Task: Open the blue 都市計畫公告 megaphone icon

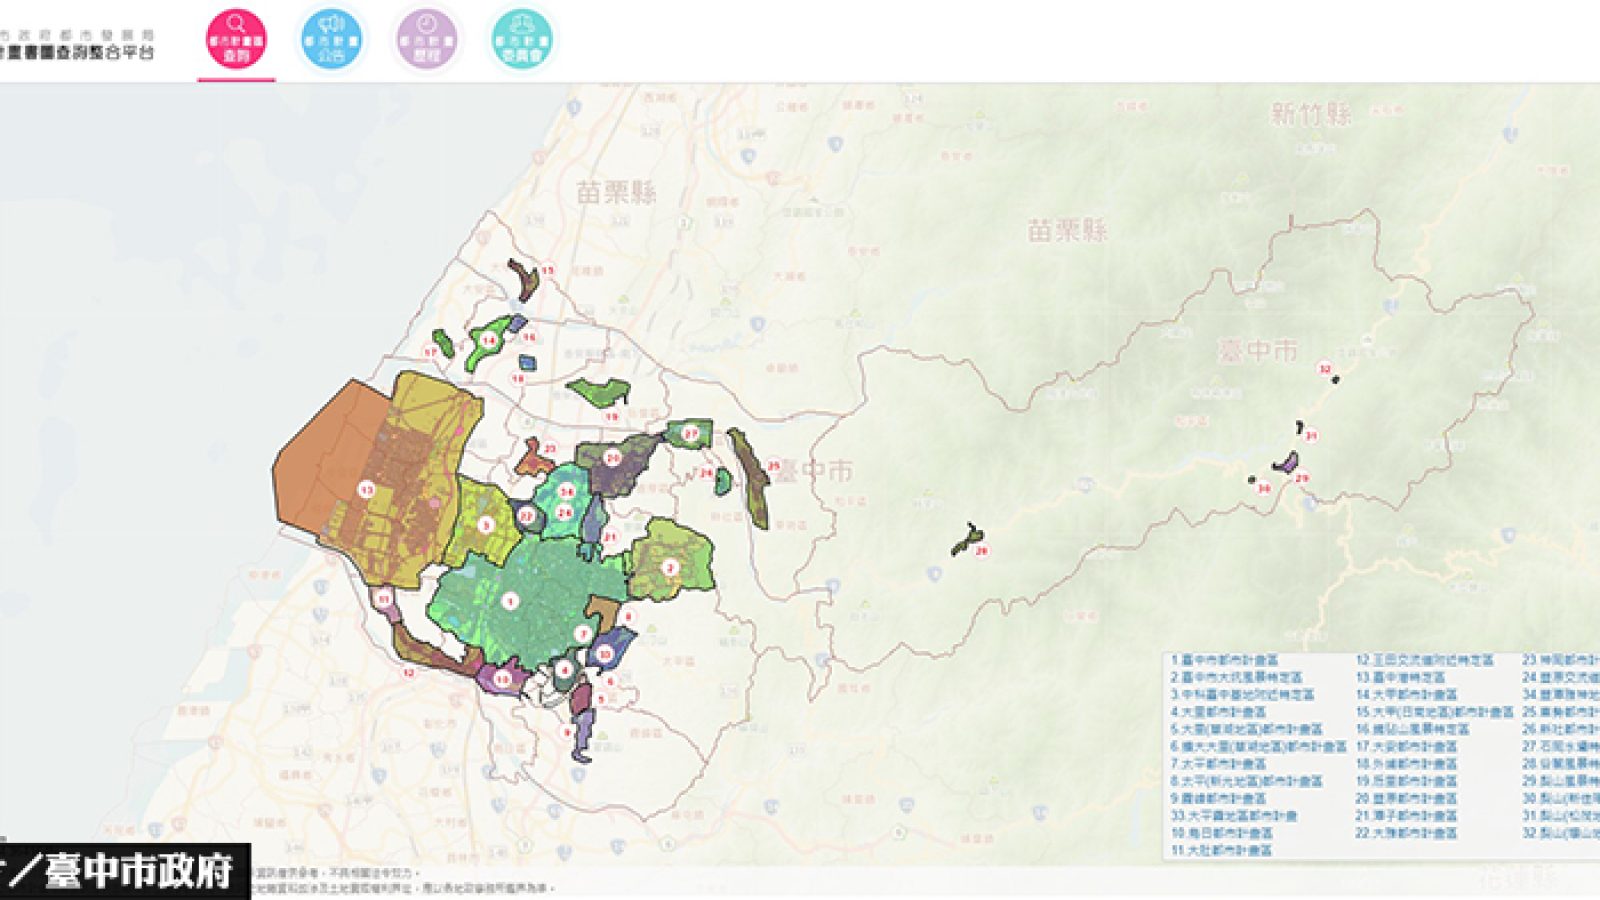Action: pyautogui.click(x=331, y=40)
